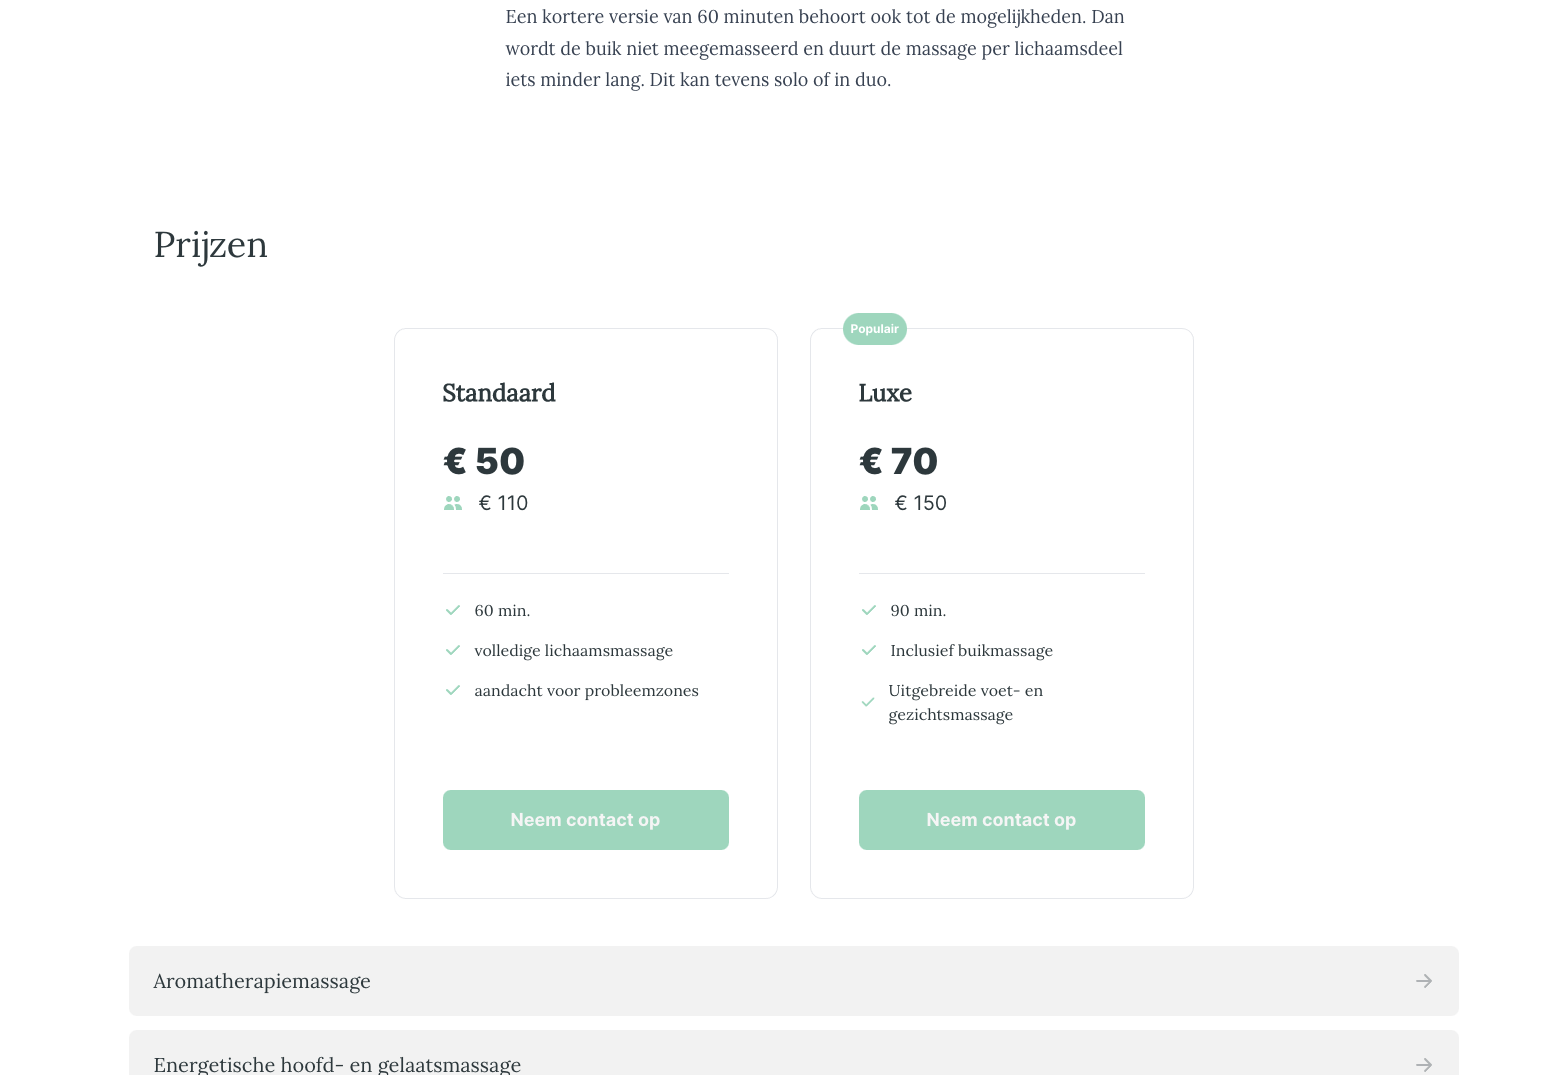The width and height of the screenshot is (1550, 1075).
Task: Click the € 70 price on the Luxe card
Action: coord(897,460)
